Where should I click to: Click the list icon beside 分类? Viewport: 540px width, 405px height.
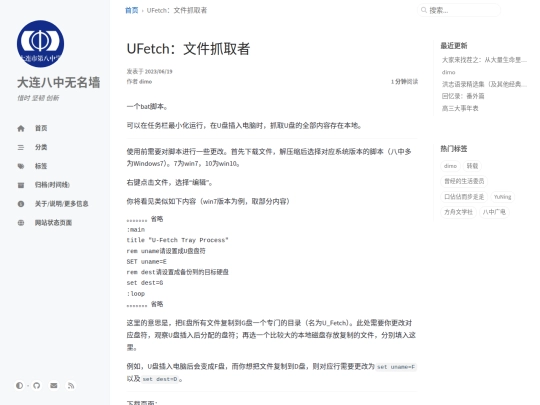click(x=21, y=147)
